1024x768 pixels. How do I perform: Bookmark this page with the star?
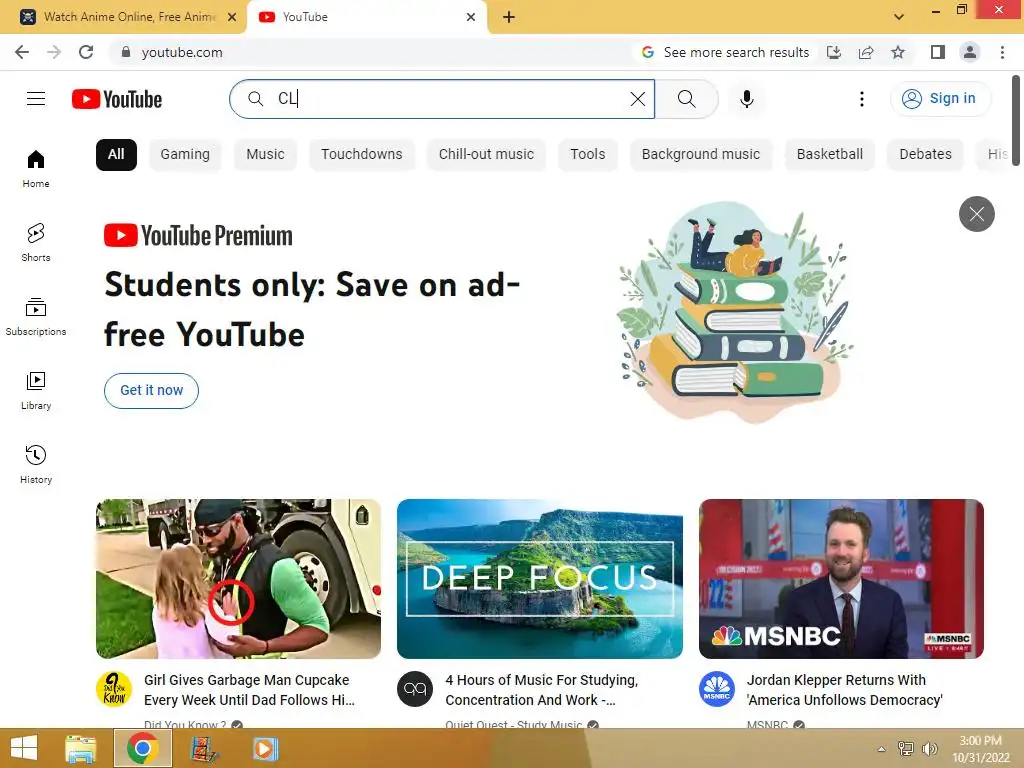click(x=898, y=52)
